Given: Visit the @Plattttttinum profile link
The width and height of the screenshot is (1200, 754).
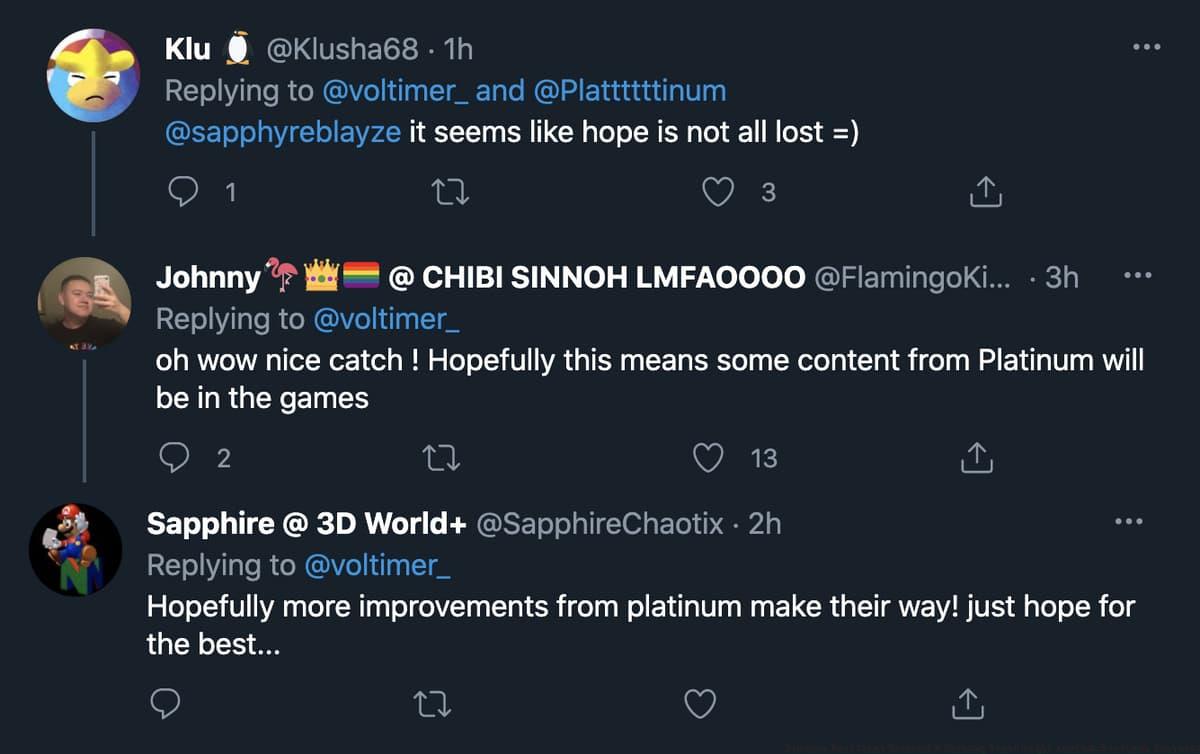Looking at the screenshot, I should click(630, 90).
